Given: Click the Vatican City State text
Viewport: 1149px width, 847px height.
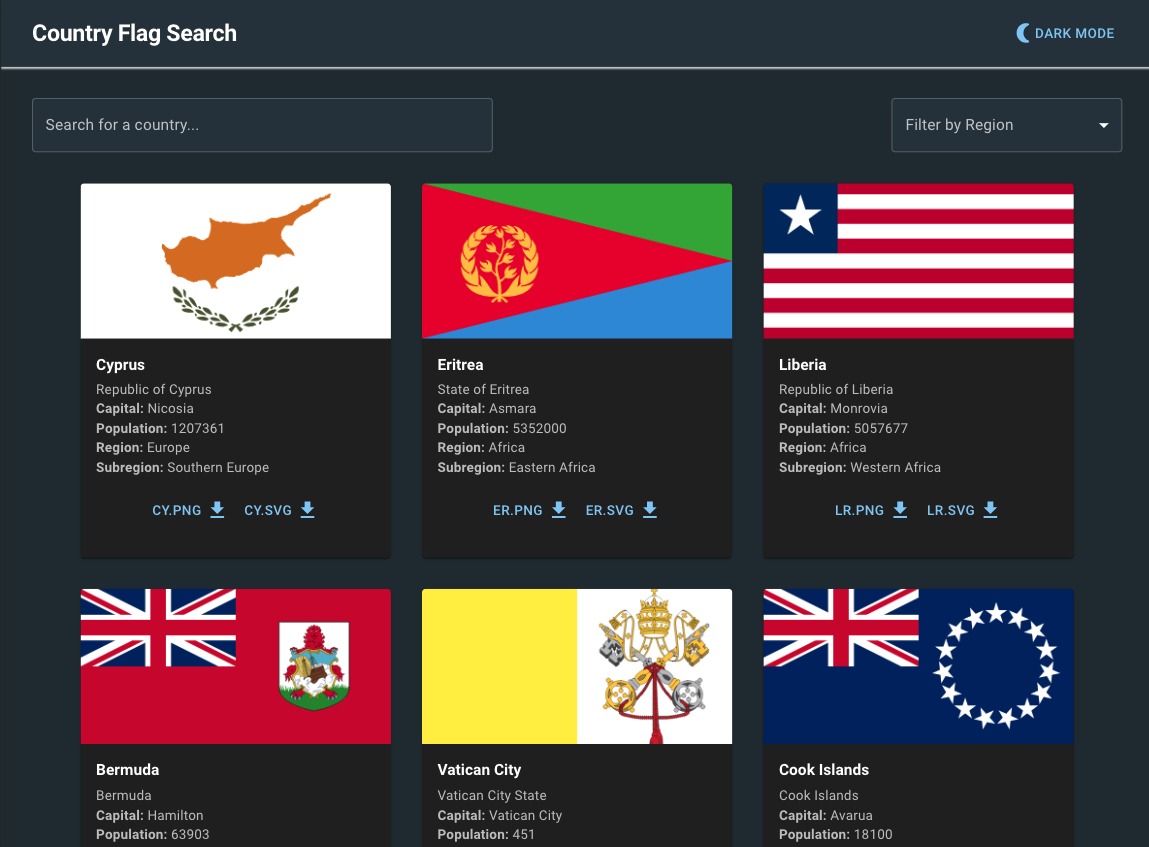Looking at the screenshot, I should (492, 796).
